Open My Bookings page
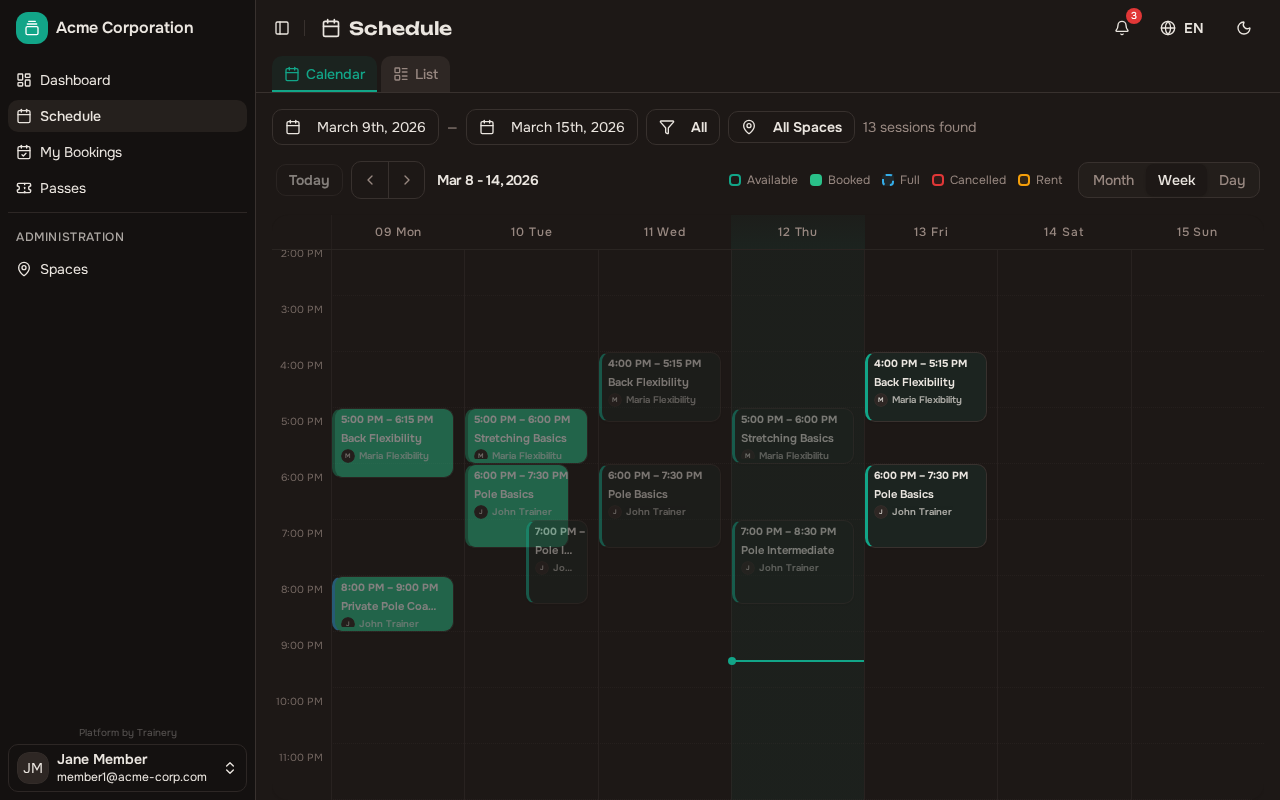Image resolution: width=1280 pixels, height=800 pixels. [x=127, y=152]
